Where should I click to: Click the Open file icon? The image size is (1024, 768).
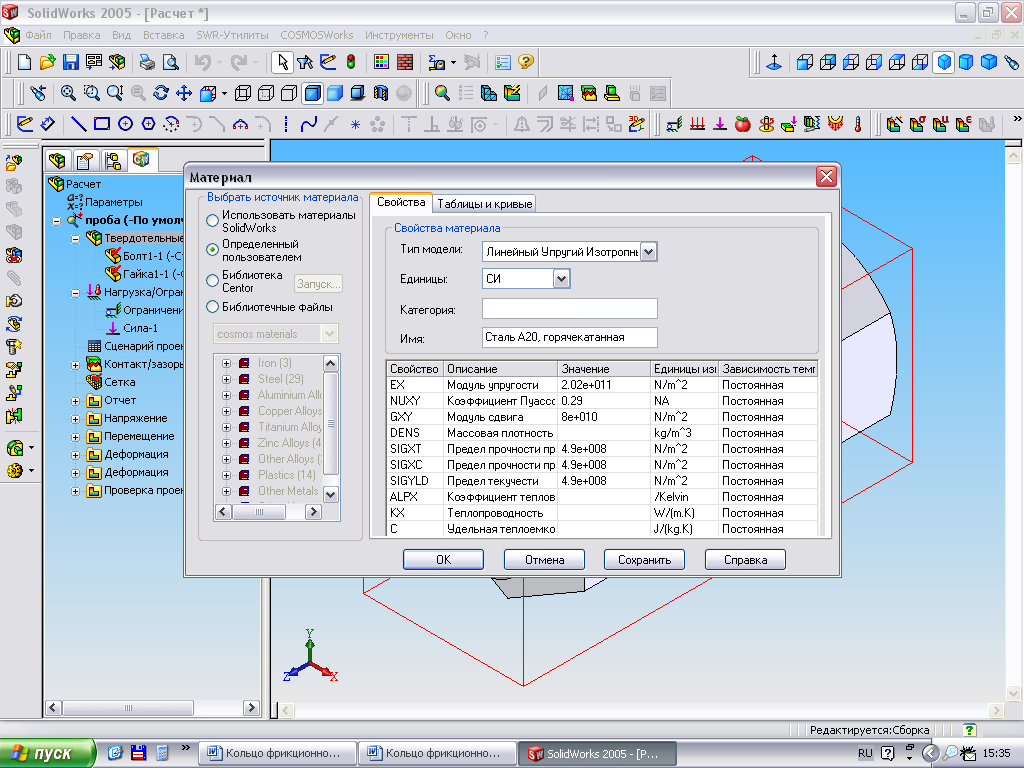coord(47,62)
